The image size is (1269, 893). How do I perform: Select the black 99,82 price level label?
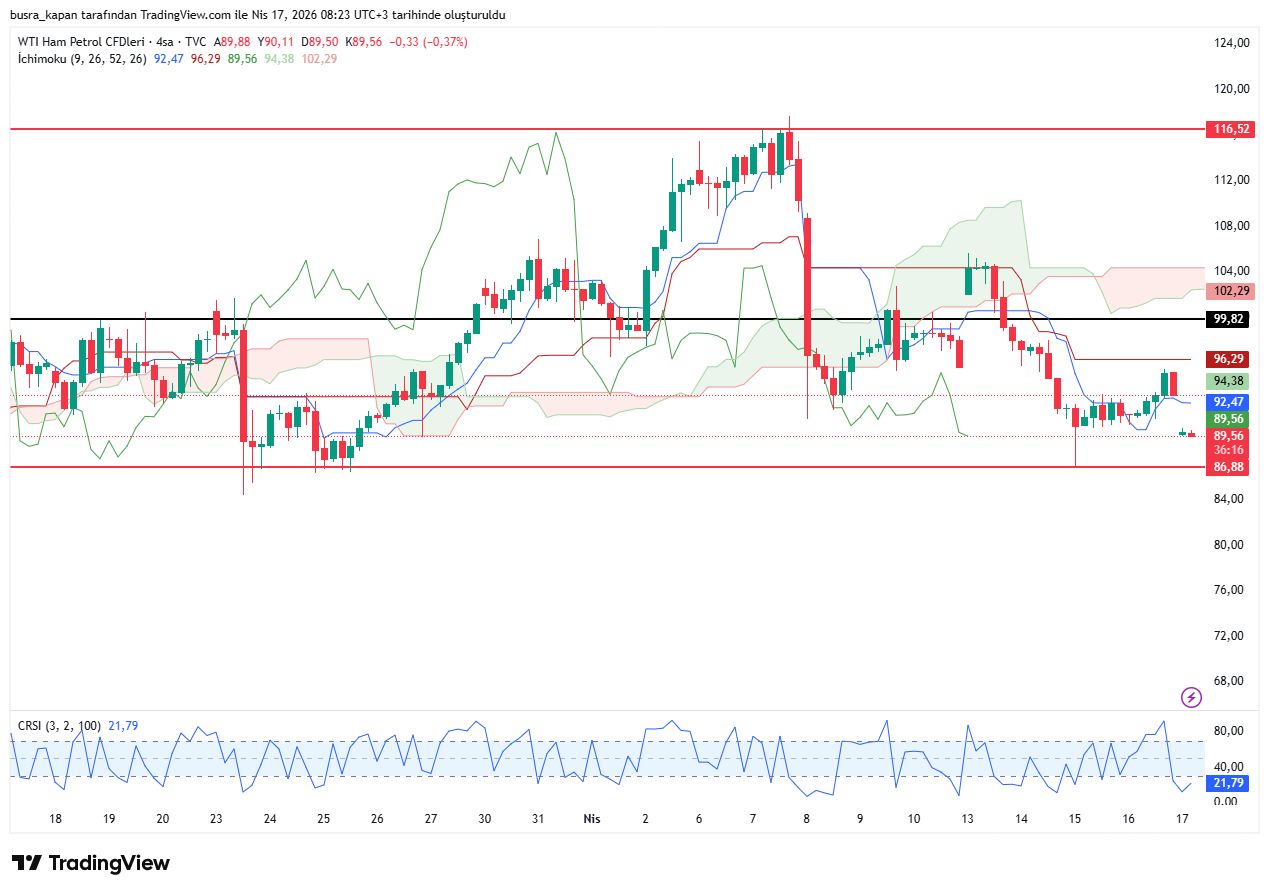pos(1232,319)
